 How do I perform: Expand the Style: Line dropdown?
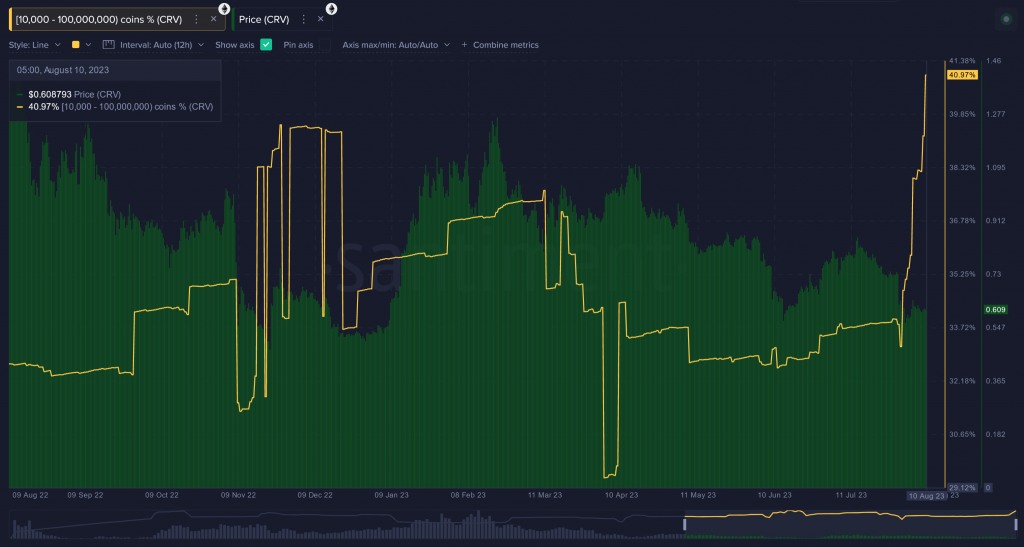pyautogui.click(x=35, y=45)
